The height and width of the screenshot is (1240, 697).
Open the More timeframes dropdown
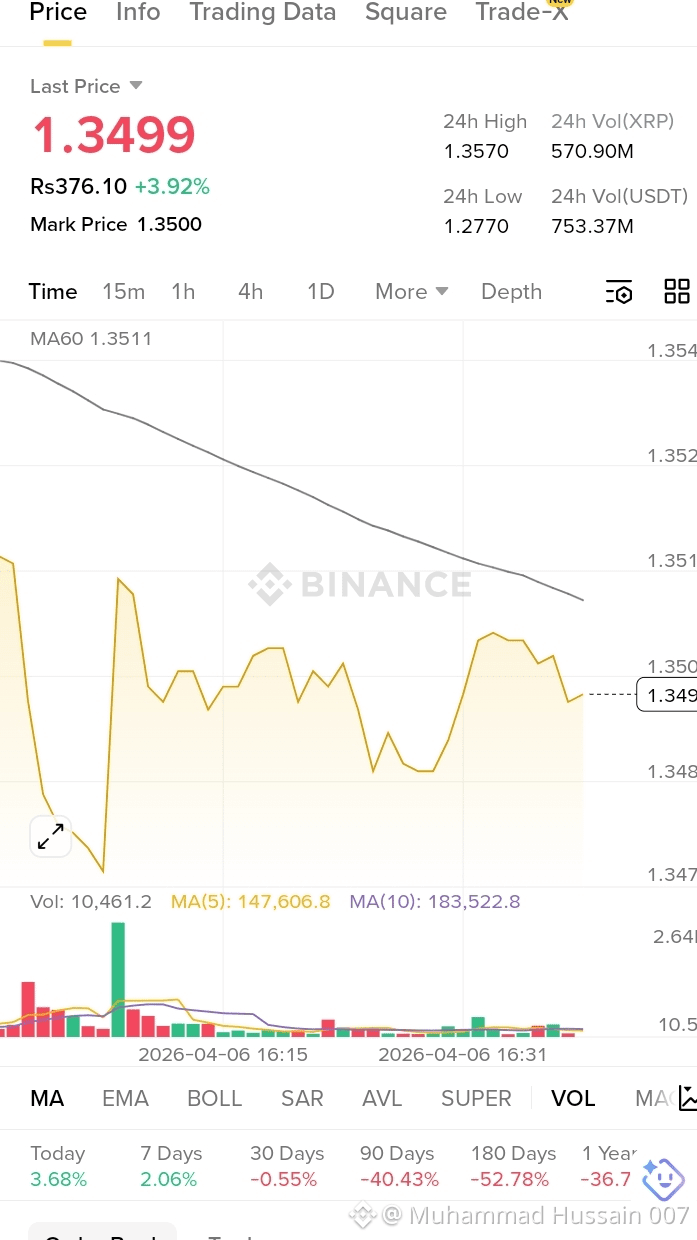[411, 291]
